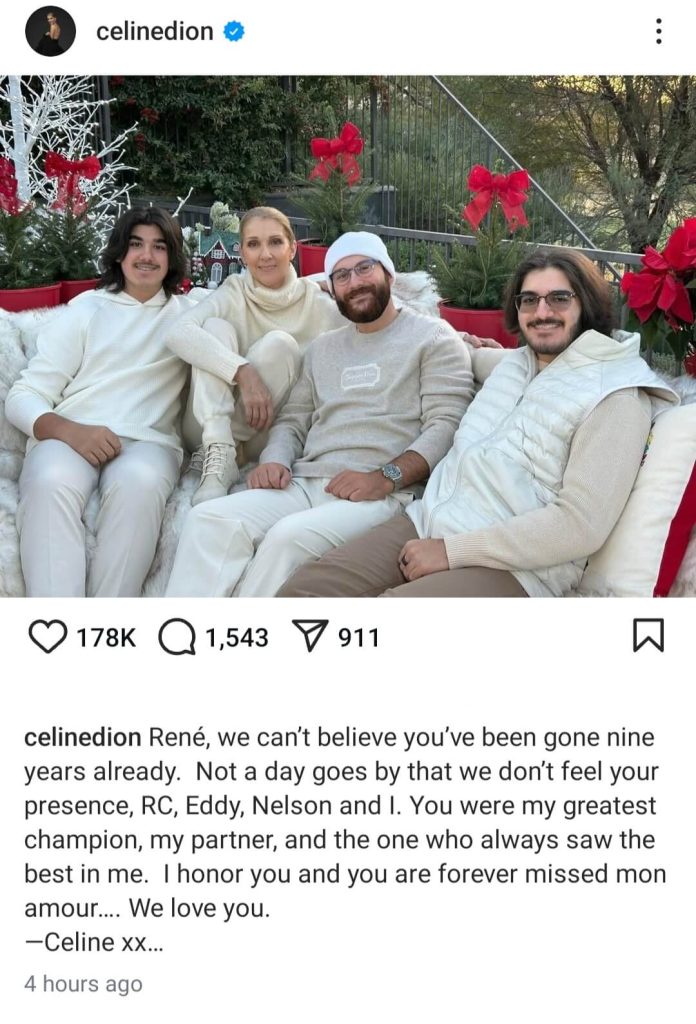696x1024 pixels.
Task: Tap the 911 shares count
Action: 358,637
